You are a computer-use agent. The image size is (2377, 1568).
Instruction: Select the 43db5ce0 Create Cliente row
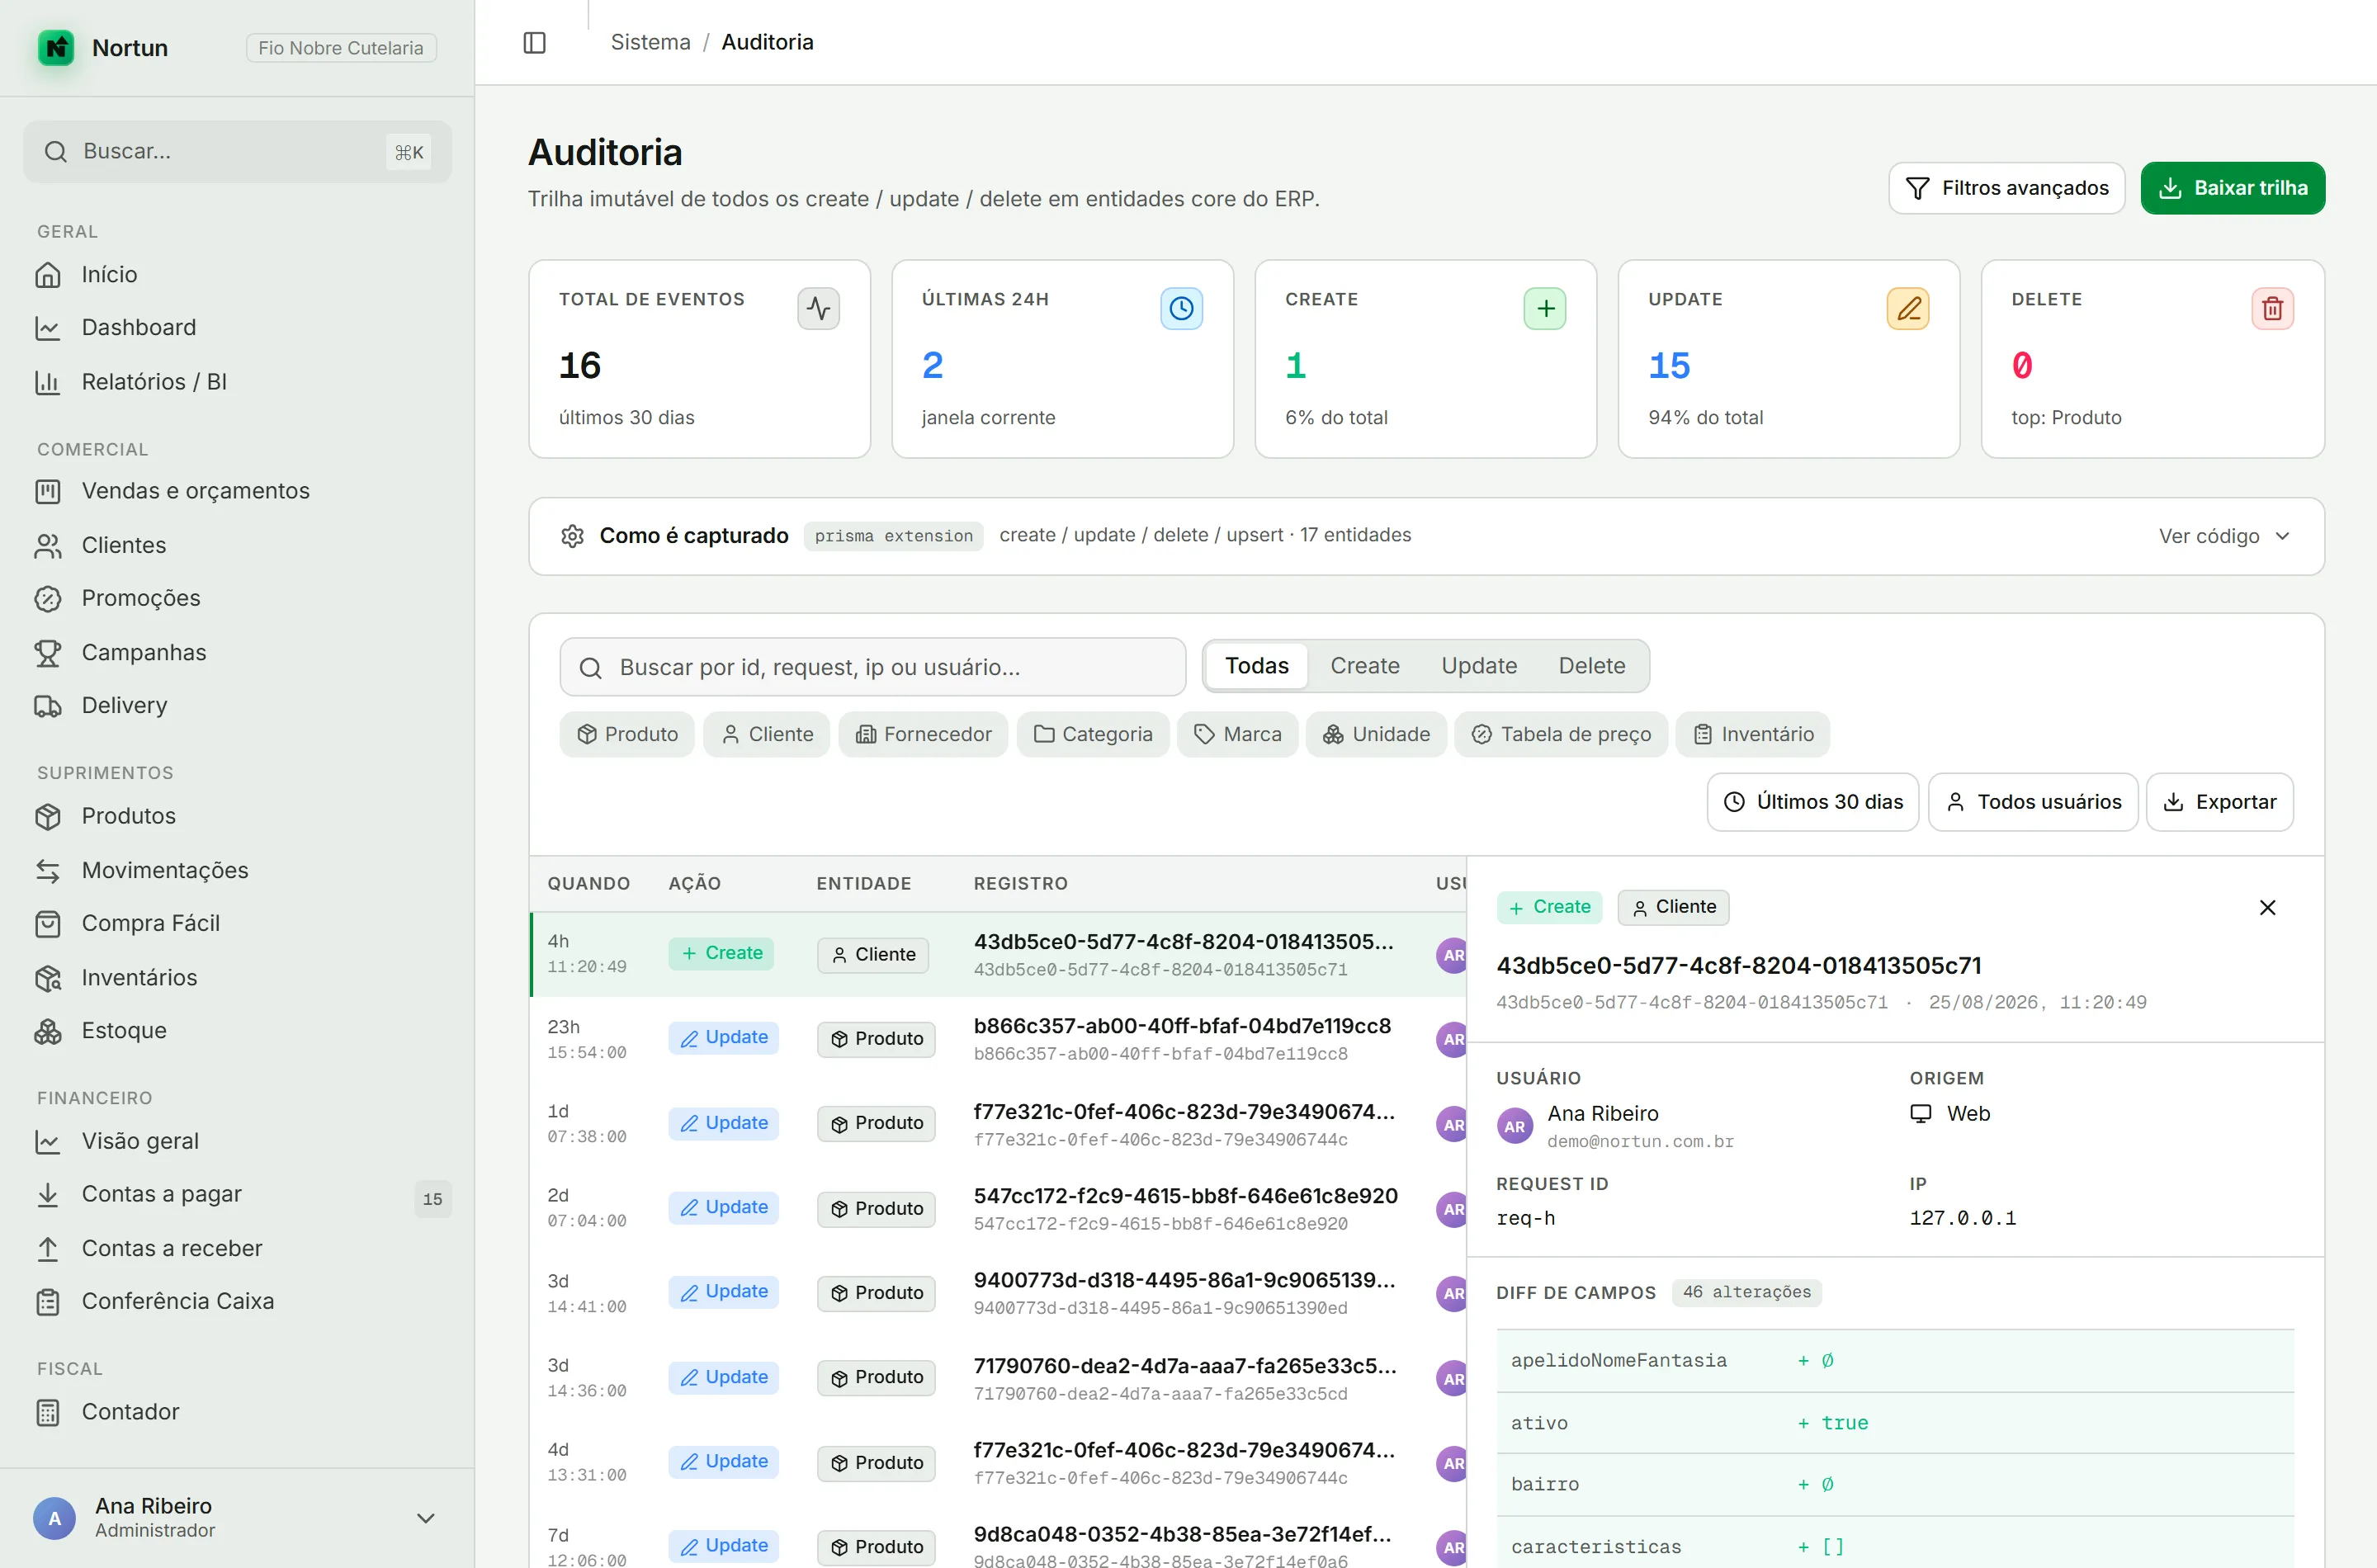click(998, 955)
